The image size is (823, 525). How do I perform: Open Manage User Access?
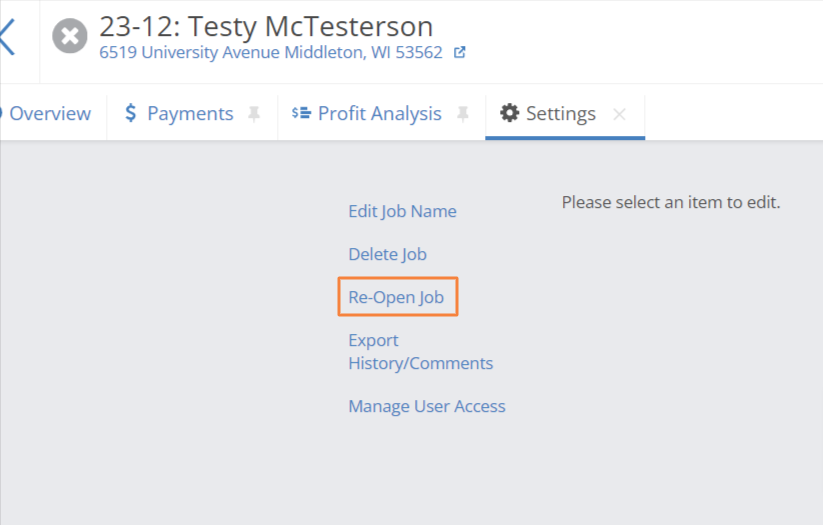click(427, 406)
